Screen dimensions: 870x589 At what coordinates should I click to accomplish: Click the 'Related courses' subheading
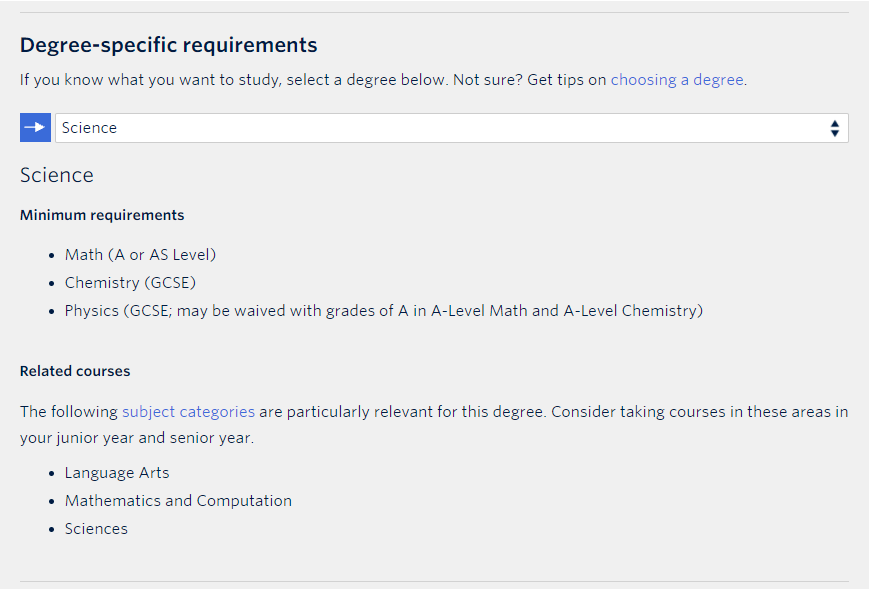75,371
